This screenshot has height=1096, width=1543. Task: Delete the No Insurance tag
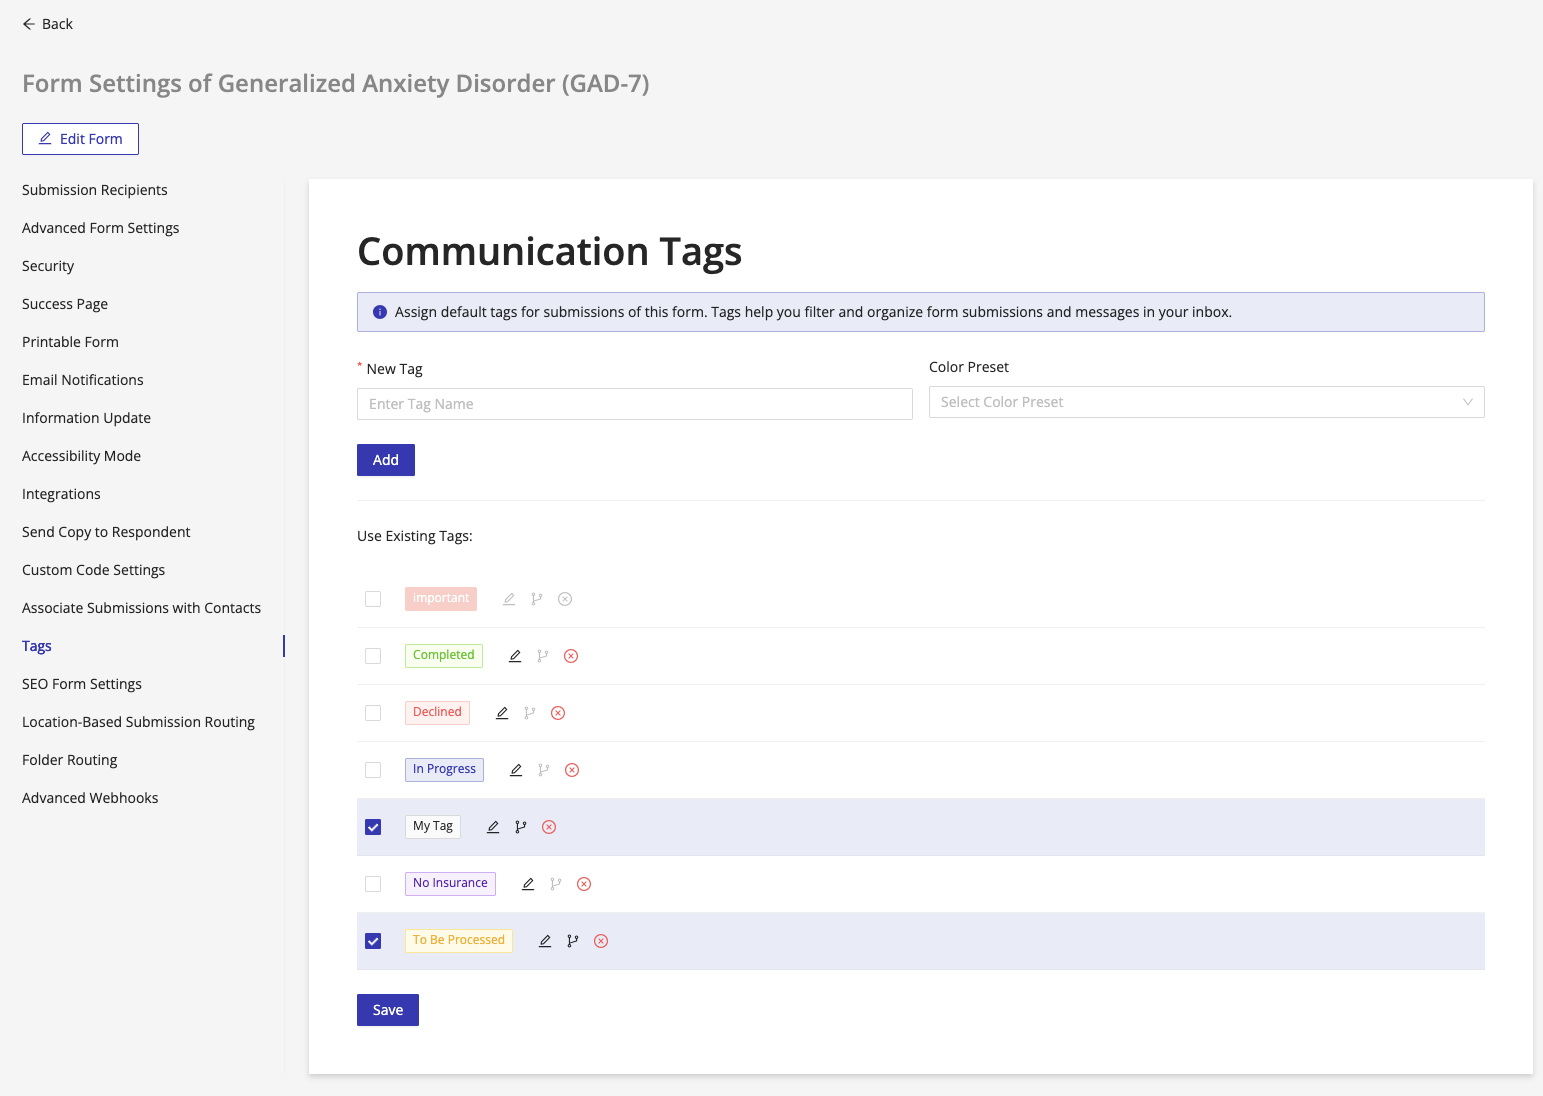tap(584, 884)
